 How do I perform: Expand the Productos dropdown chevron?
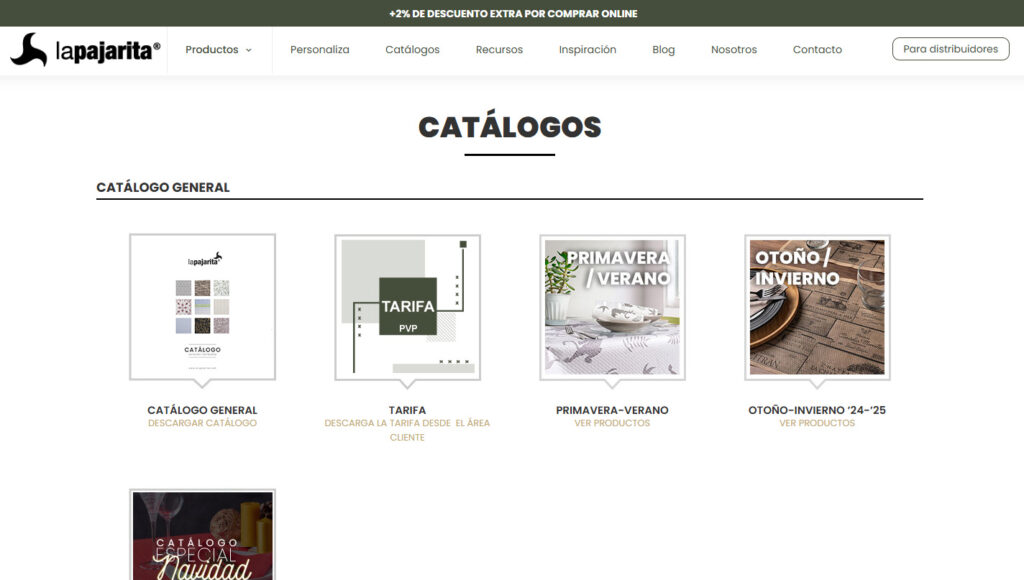point(249,50)
